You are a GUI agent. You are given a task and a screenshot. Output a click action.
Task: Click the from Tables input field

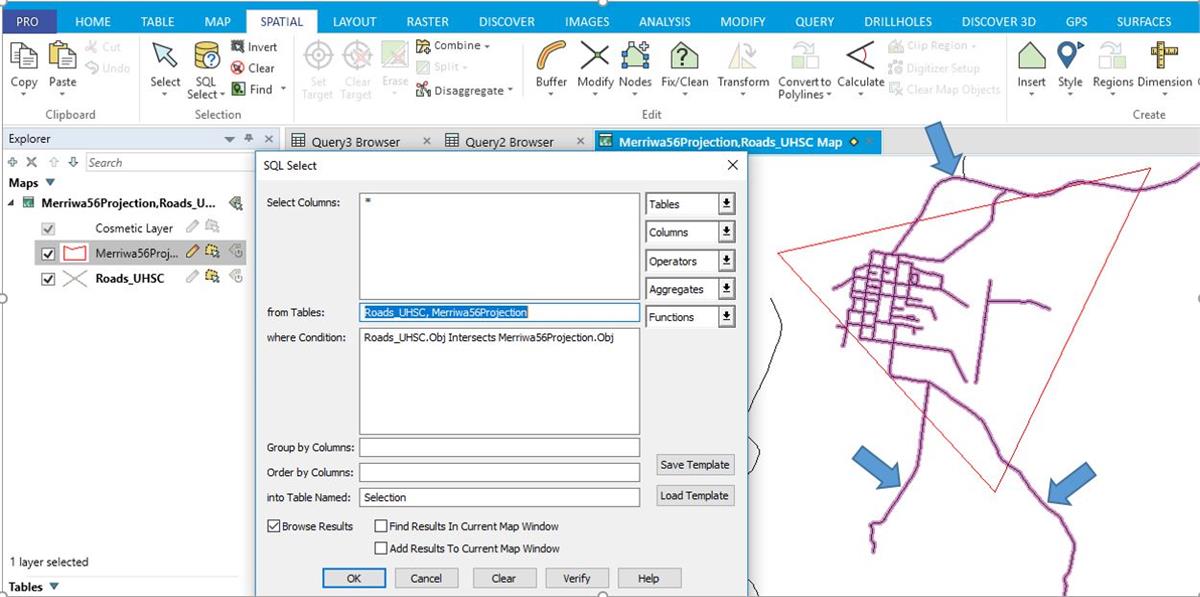499,312
